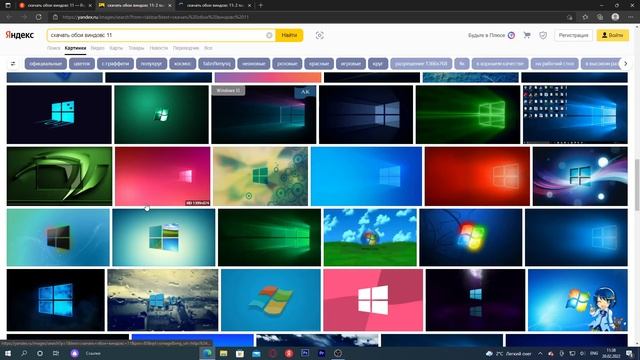The height and width of the screenshot is (360, 640).
Task: Switch to the Видео tab
Action: pos(97,48)
